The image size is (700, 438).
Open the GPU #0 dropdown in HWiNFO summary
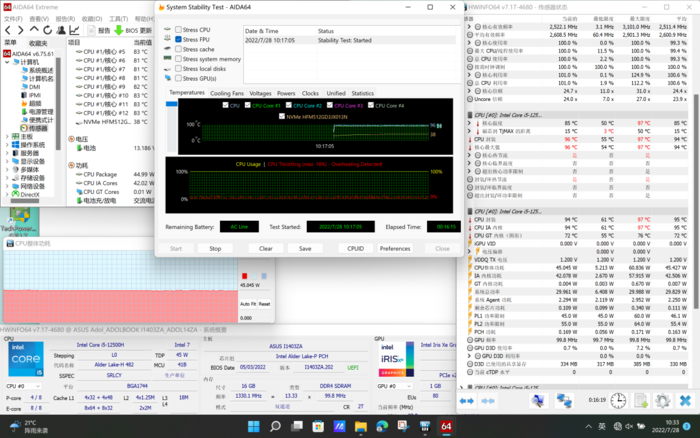(x=394, y=386)
